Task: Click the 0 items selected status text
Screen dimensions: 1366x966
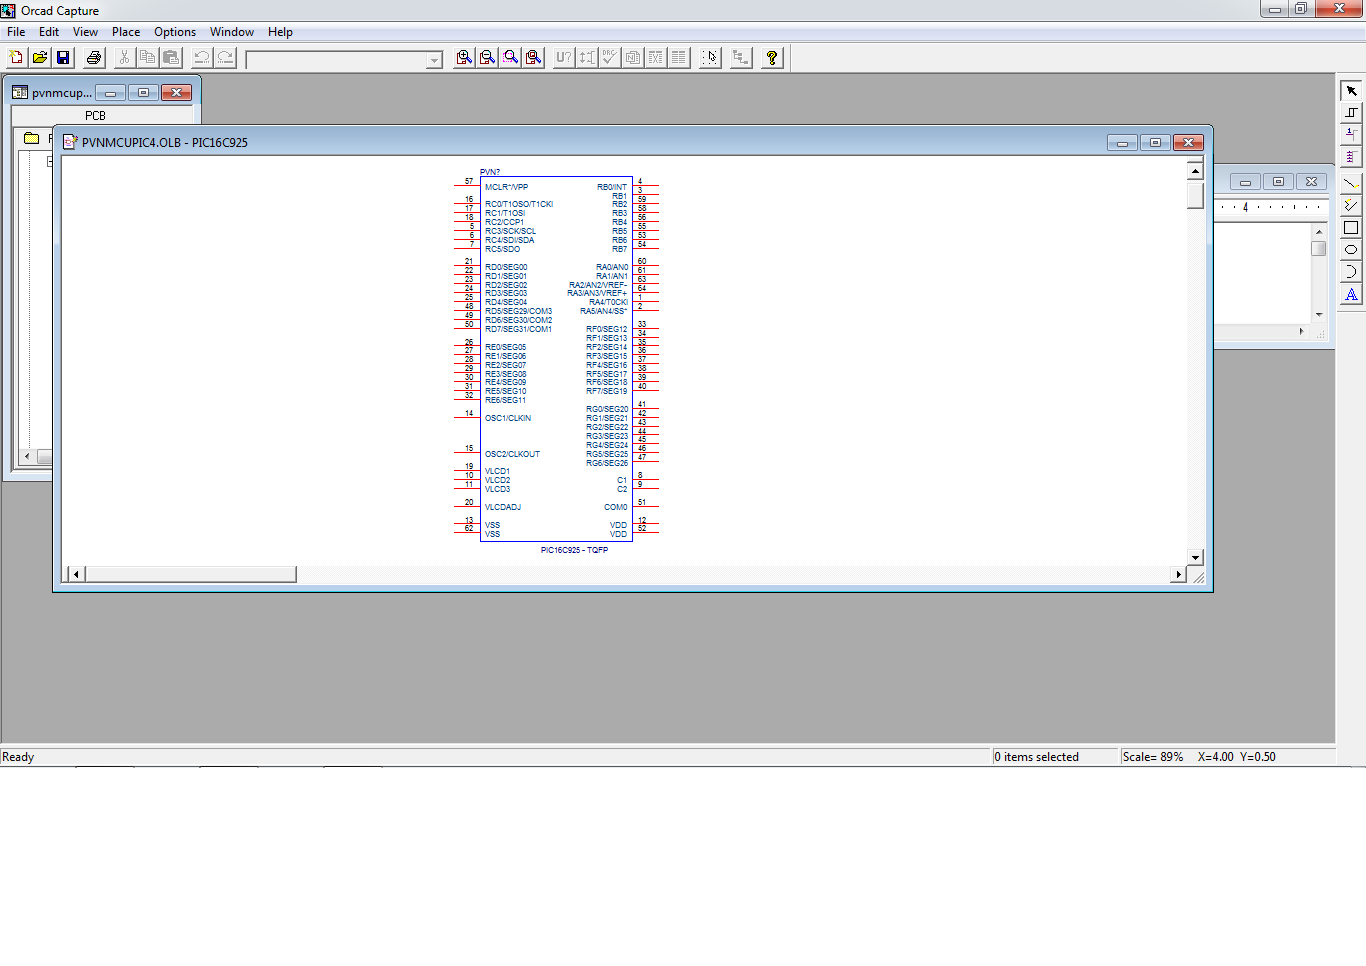Action: [x=1037, y=757]
